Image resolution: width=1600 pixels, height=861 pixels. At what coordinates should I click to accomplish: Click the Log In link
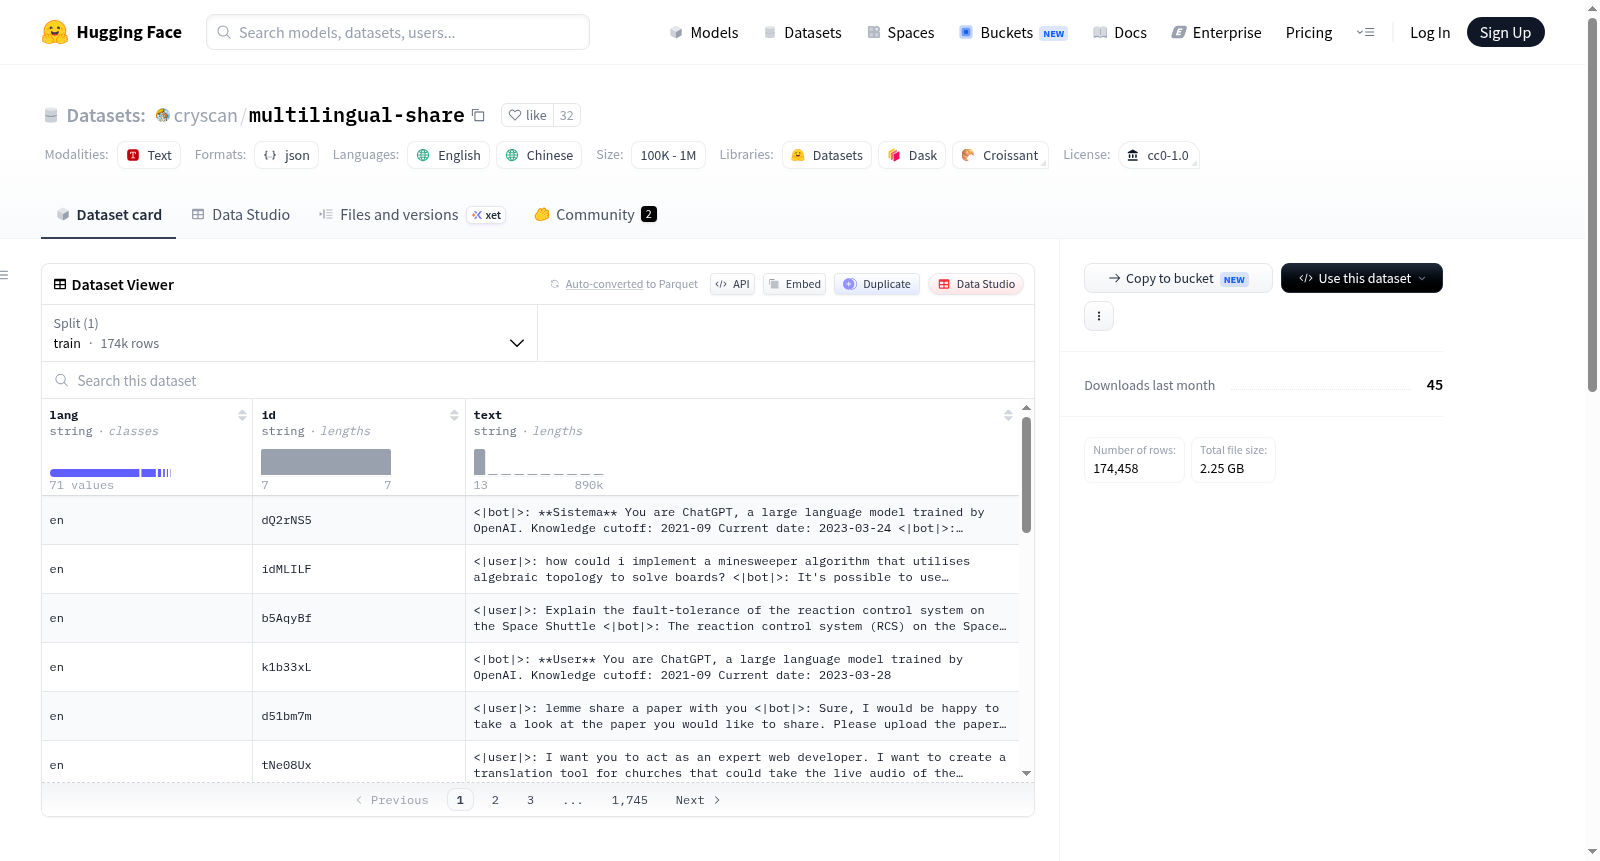pyautogui.click(x=1430, y=33)
